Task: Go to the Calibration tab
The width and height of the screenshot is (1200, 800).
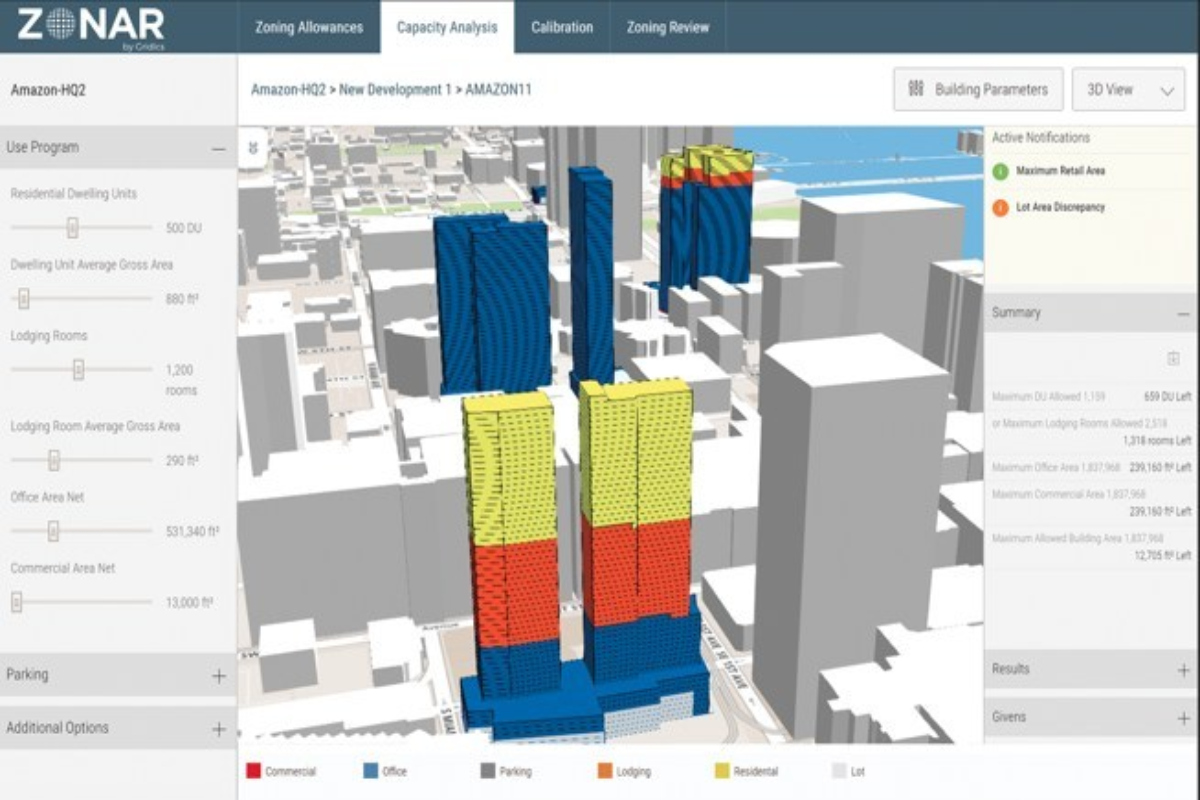Action: pyautogui.click(x=562, y=27)
